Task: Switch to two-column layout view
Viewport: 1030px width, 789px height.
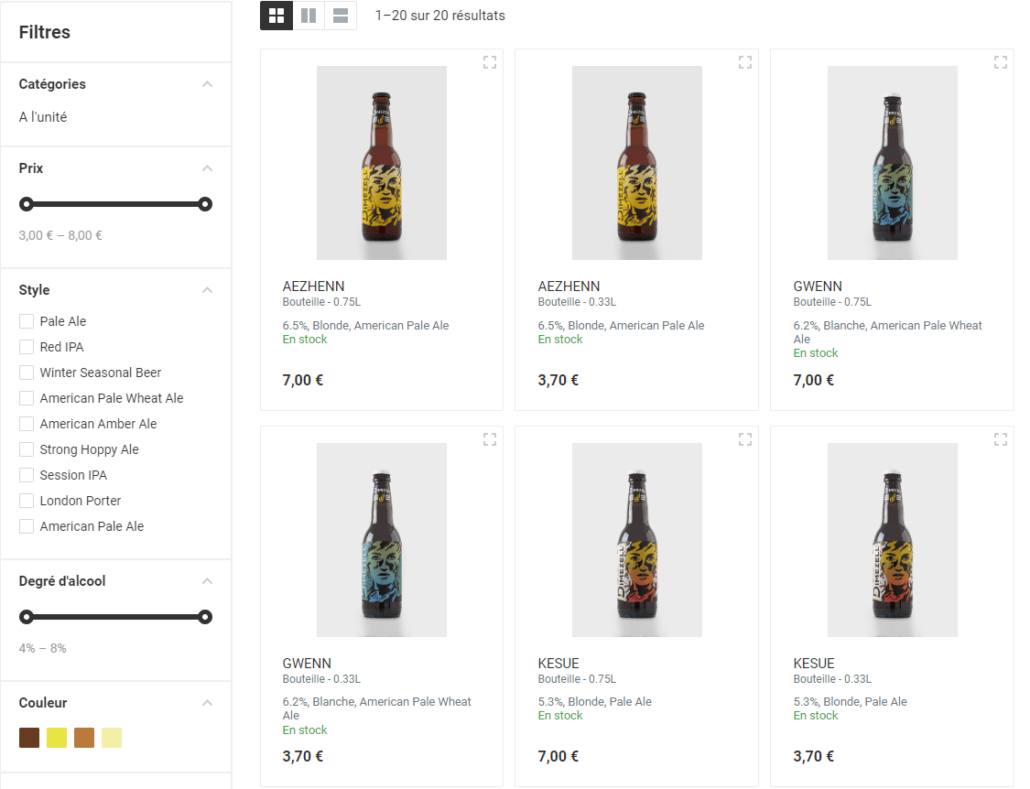Action: tap(309, 15)
